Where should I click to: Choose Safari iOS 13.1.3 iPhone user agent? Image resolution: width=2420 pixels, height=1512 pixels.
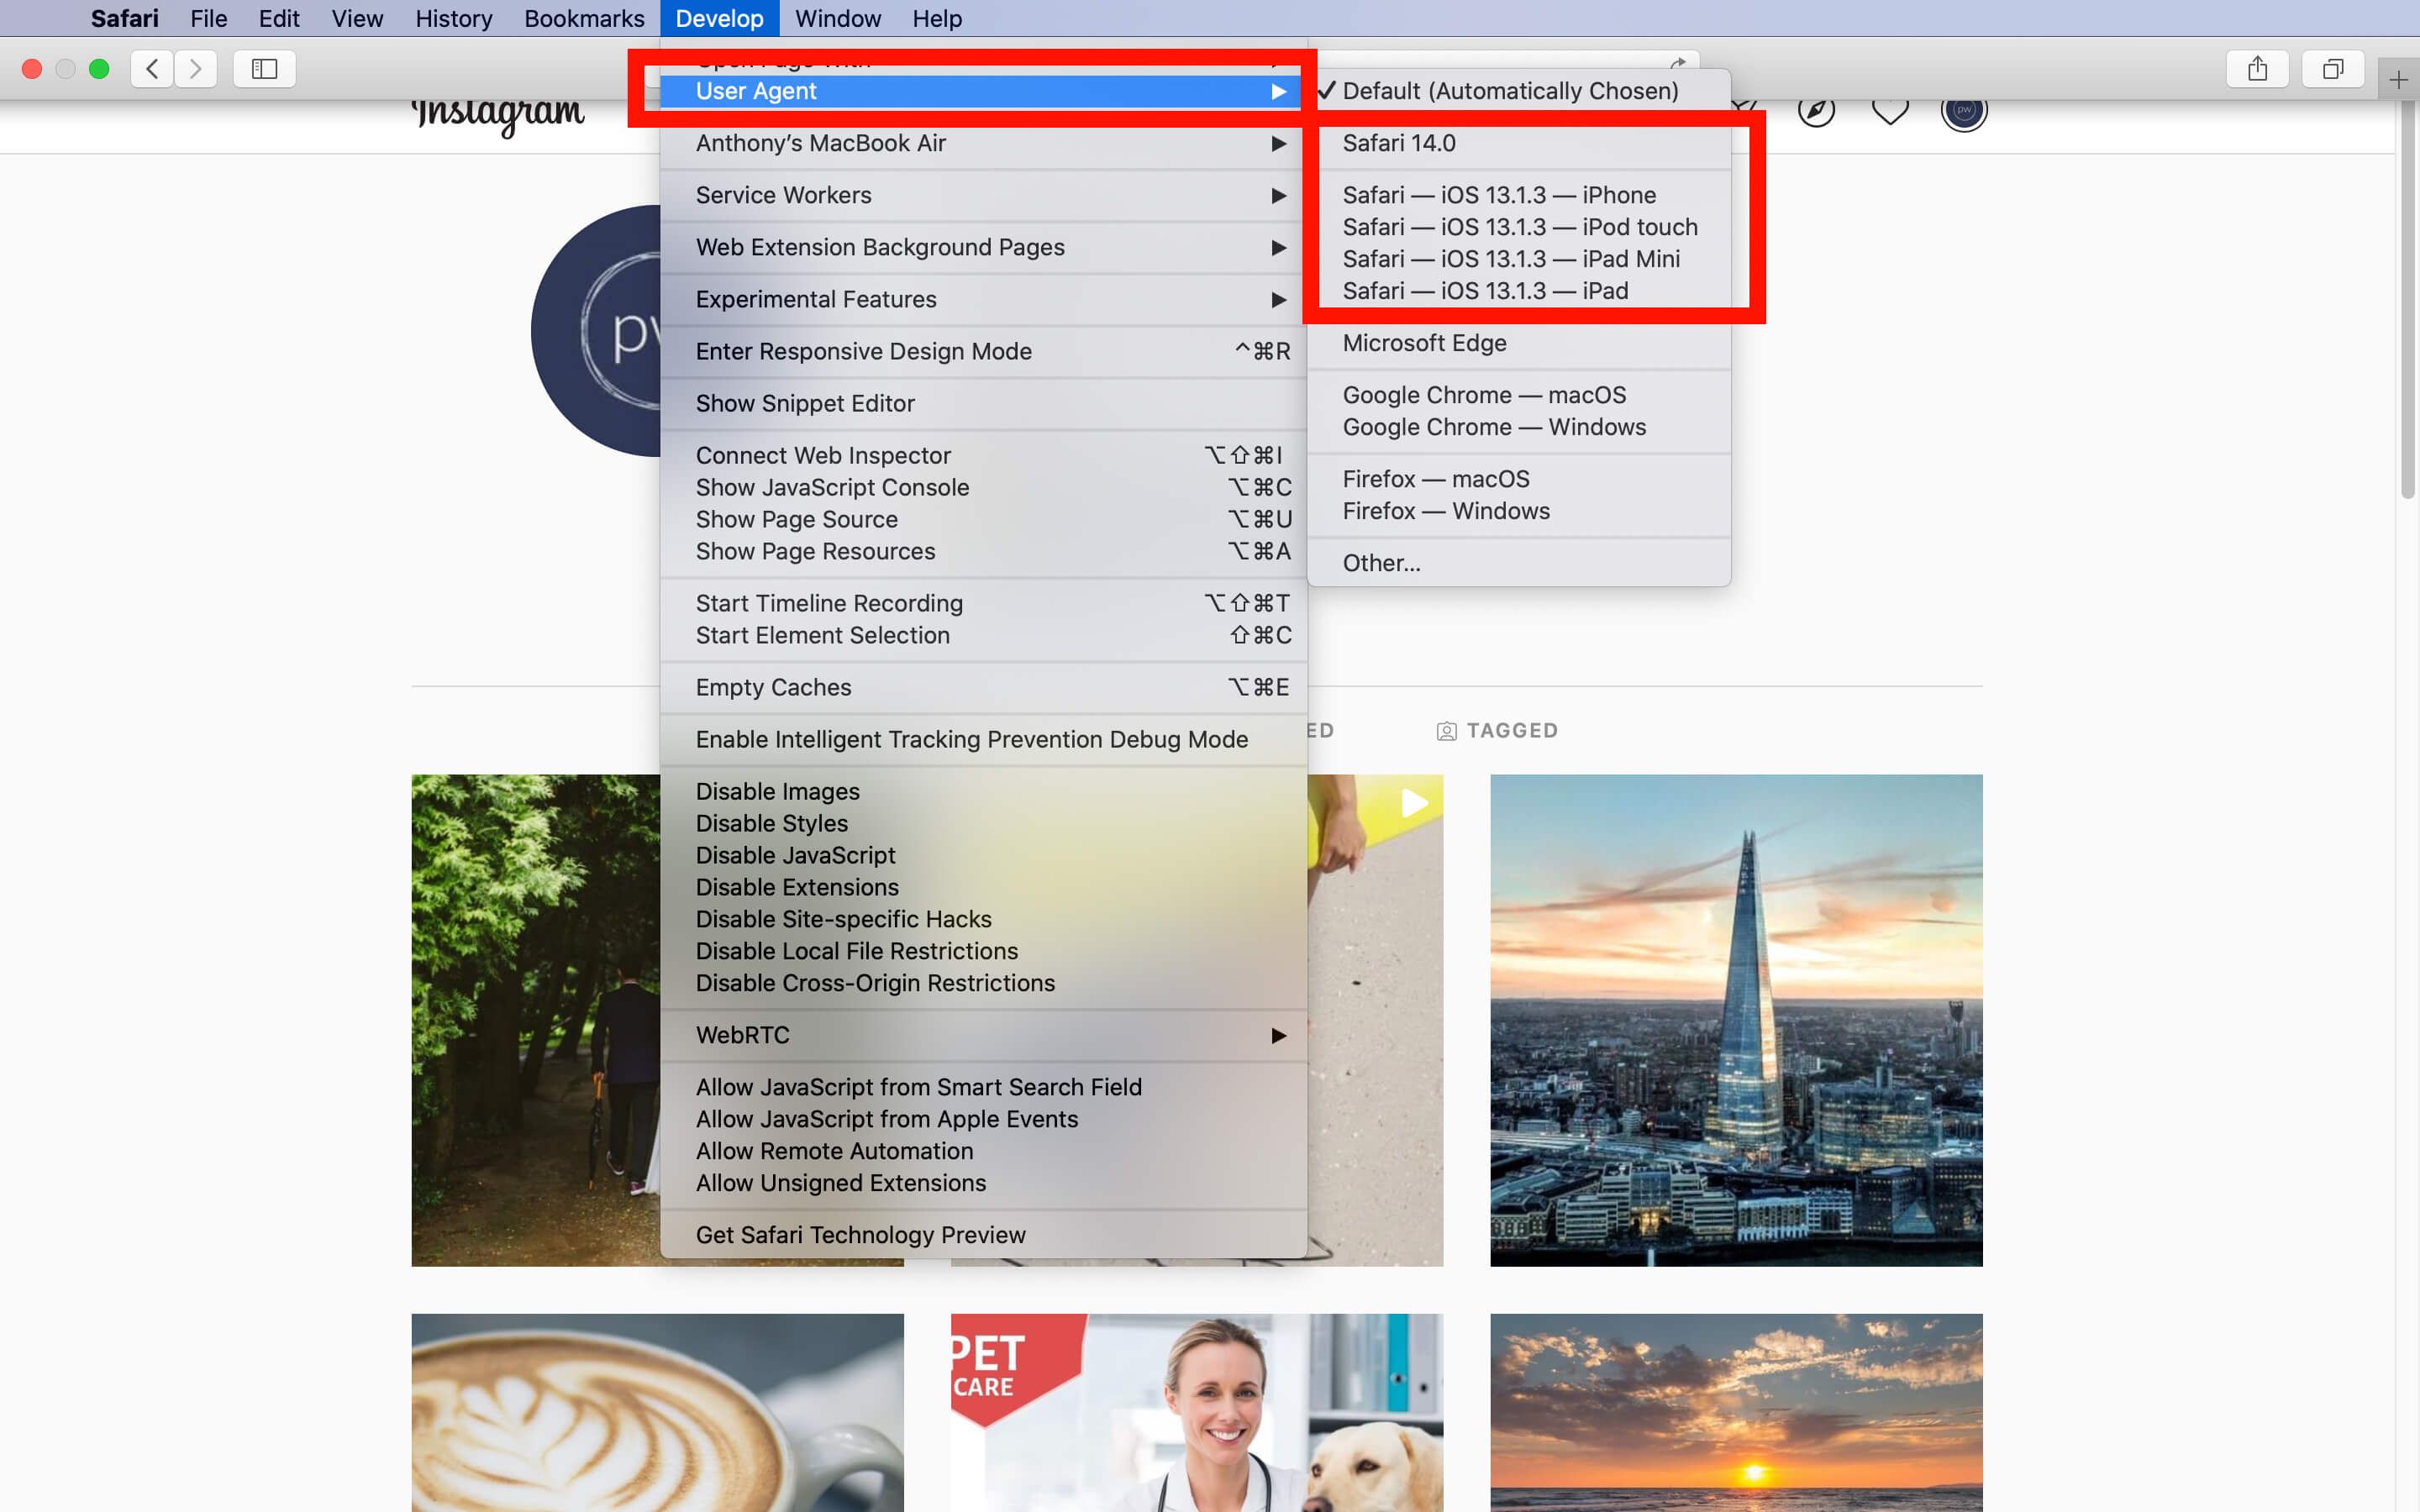point(1518,195)
